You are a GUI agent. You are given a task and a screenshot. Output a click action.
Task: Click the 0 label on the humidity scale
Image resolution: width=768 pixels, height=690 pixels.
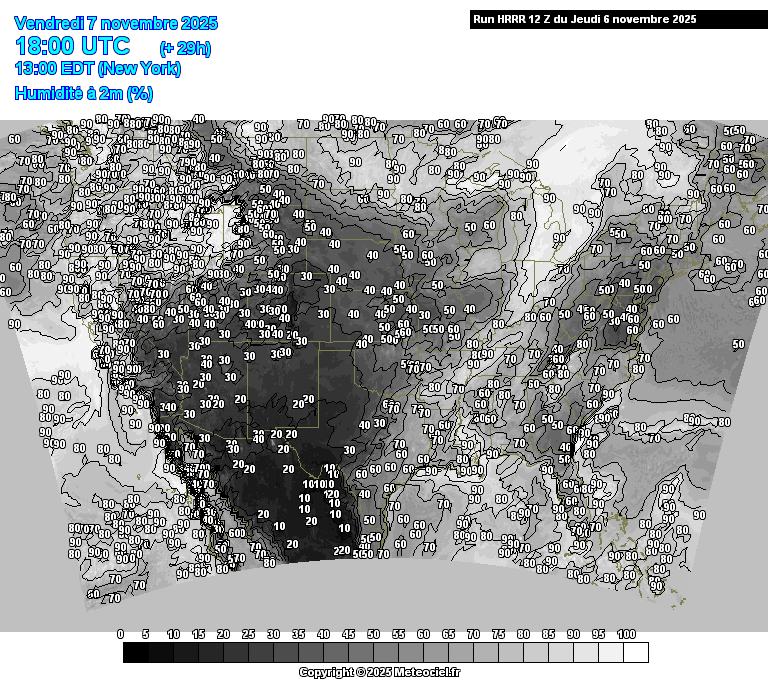point(121,634)
